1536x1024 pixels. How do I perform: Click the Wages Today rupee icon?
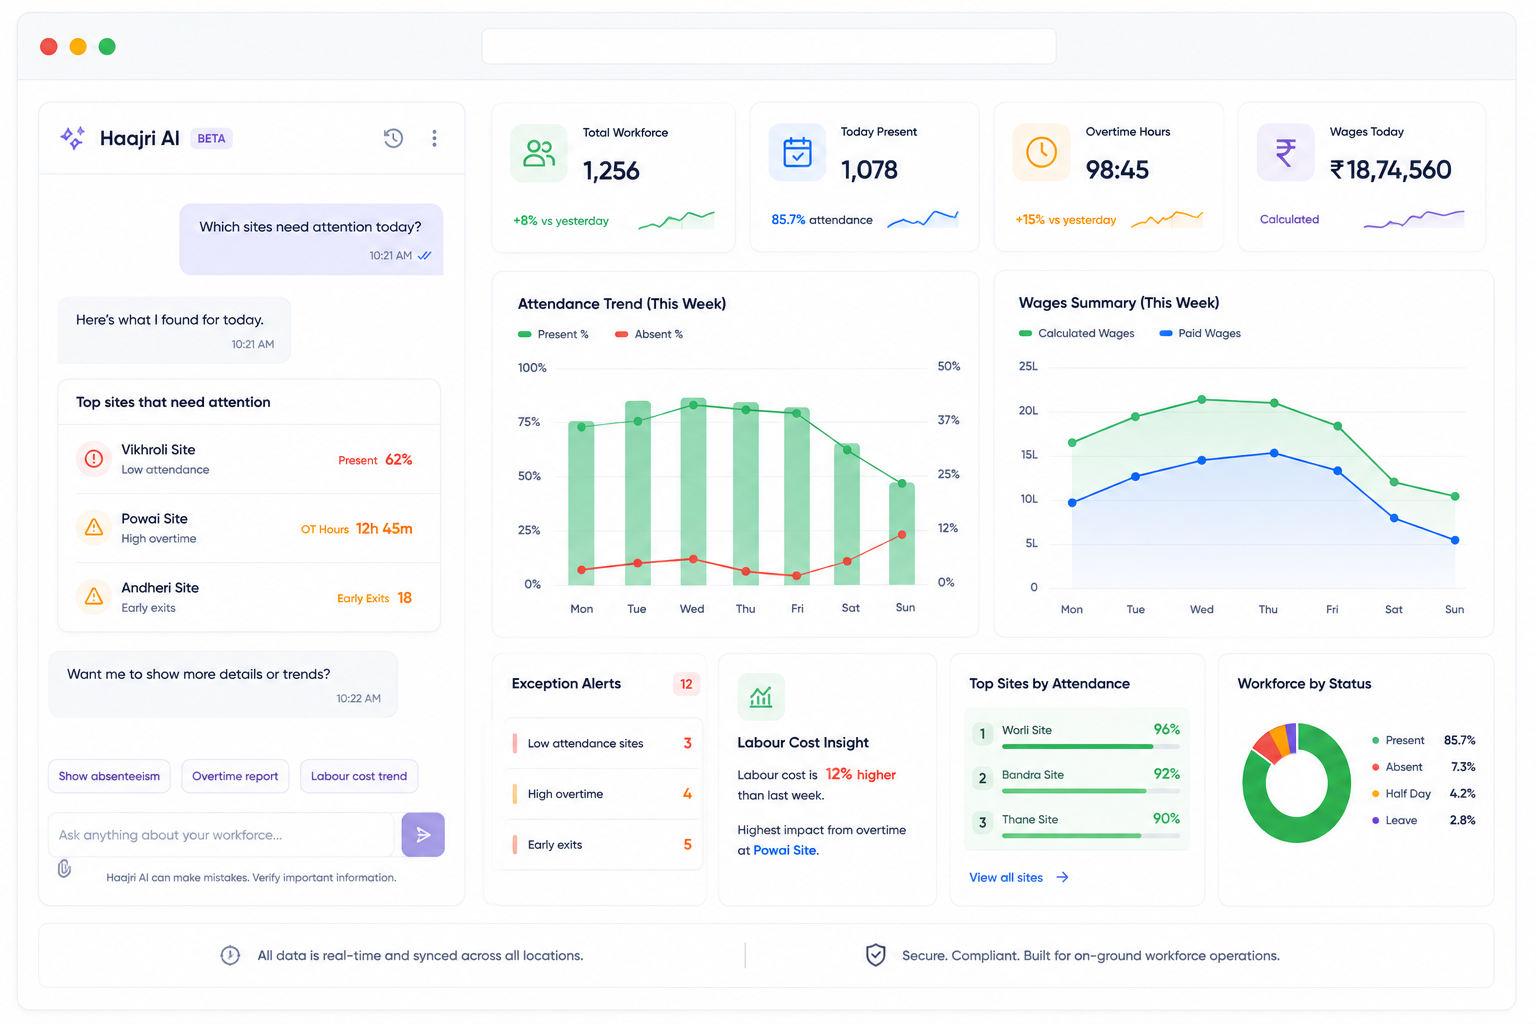click(x=1285, y=152)
